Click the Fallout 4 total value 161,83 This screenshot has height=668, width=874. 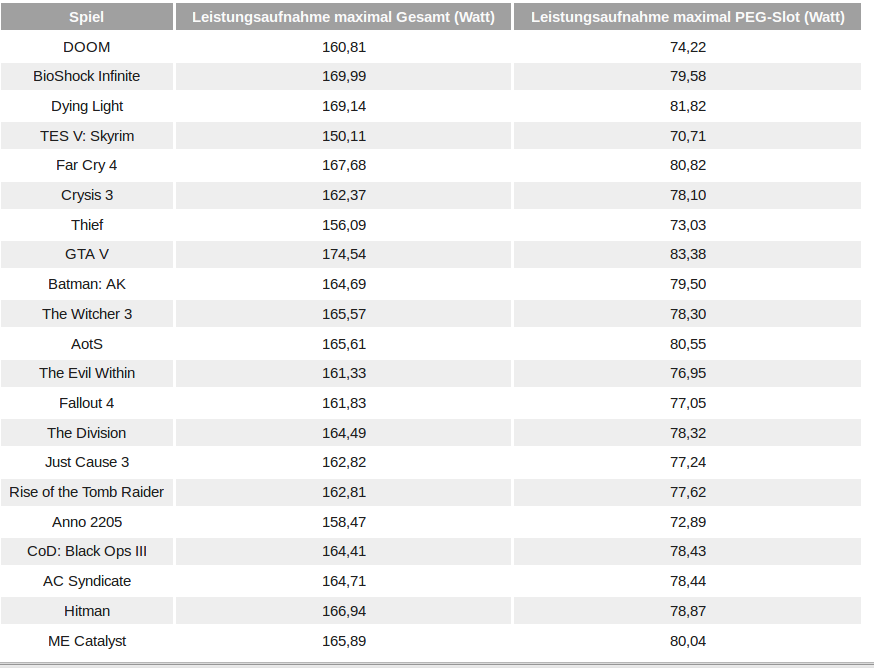tap(344, 403)
